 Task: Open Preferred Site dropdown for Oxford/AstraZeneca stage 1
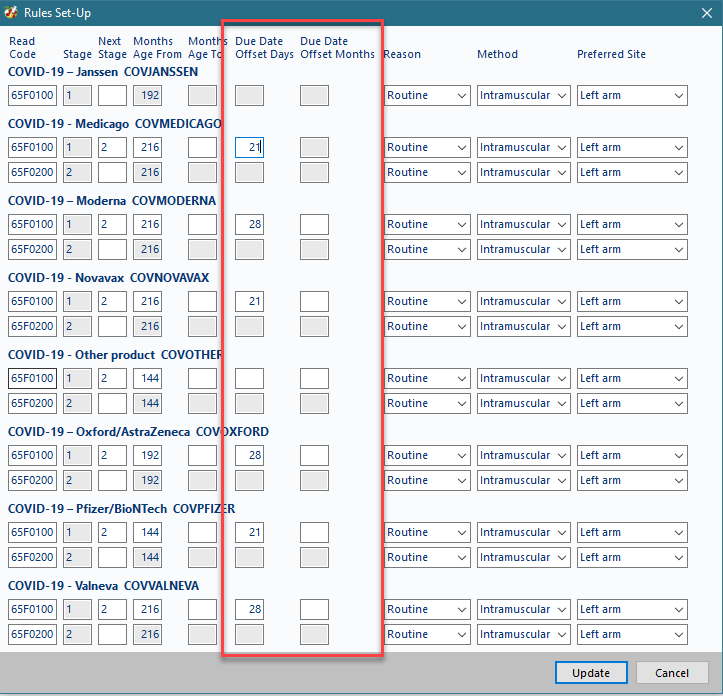[632, 456]
